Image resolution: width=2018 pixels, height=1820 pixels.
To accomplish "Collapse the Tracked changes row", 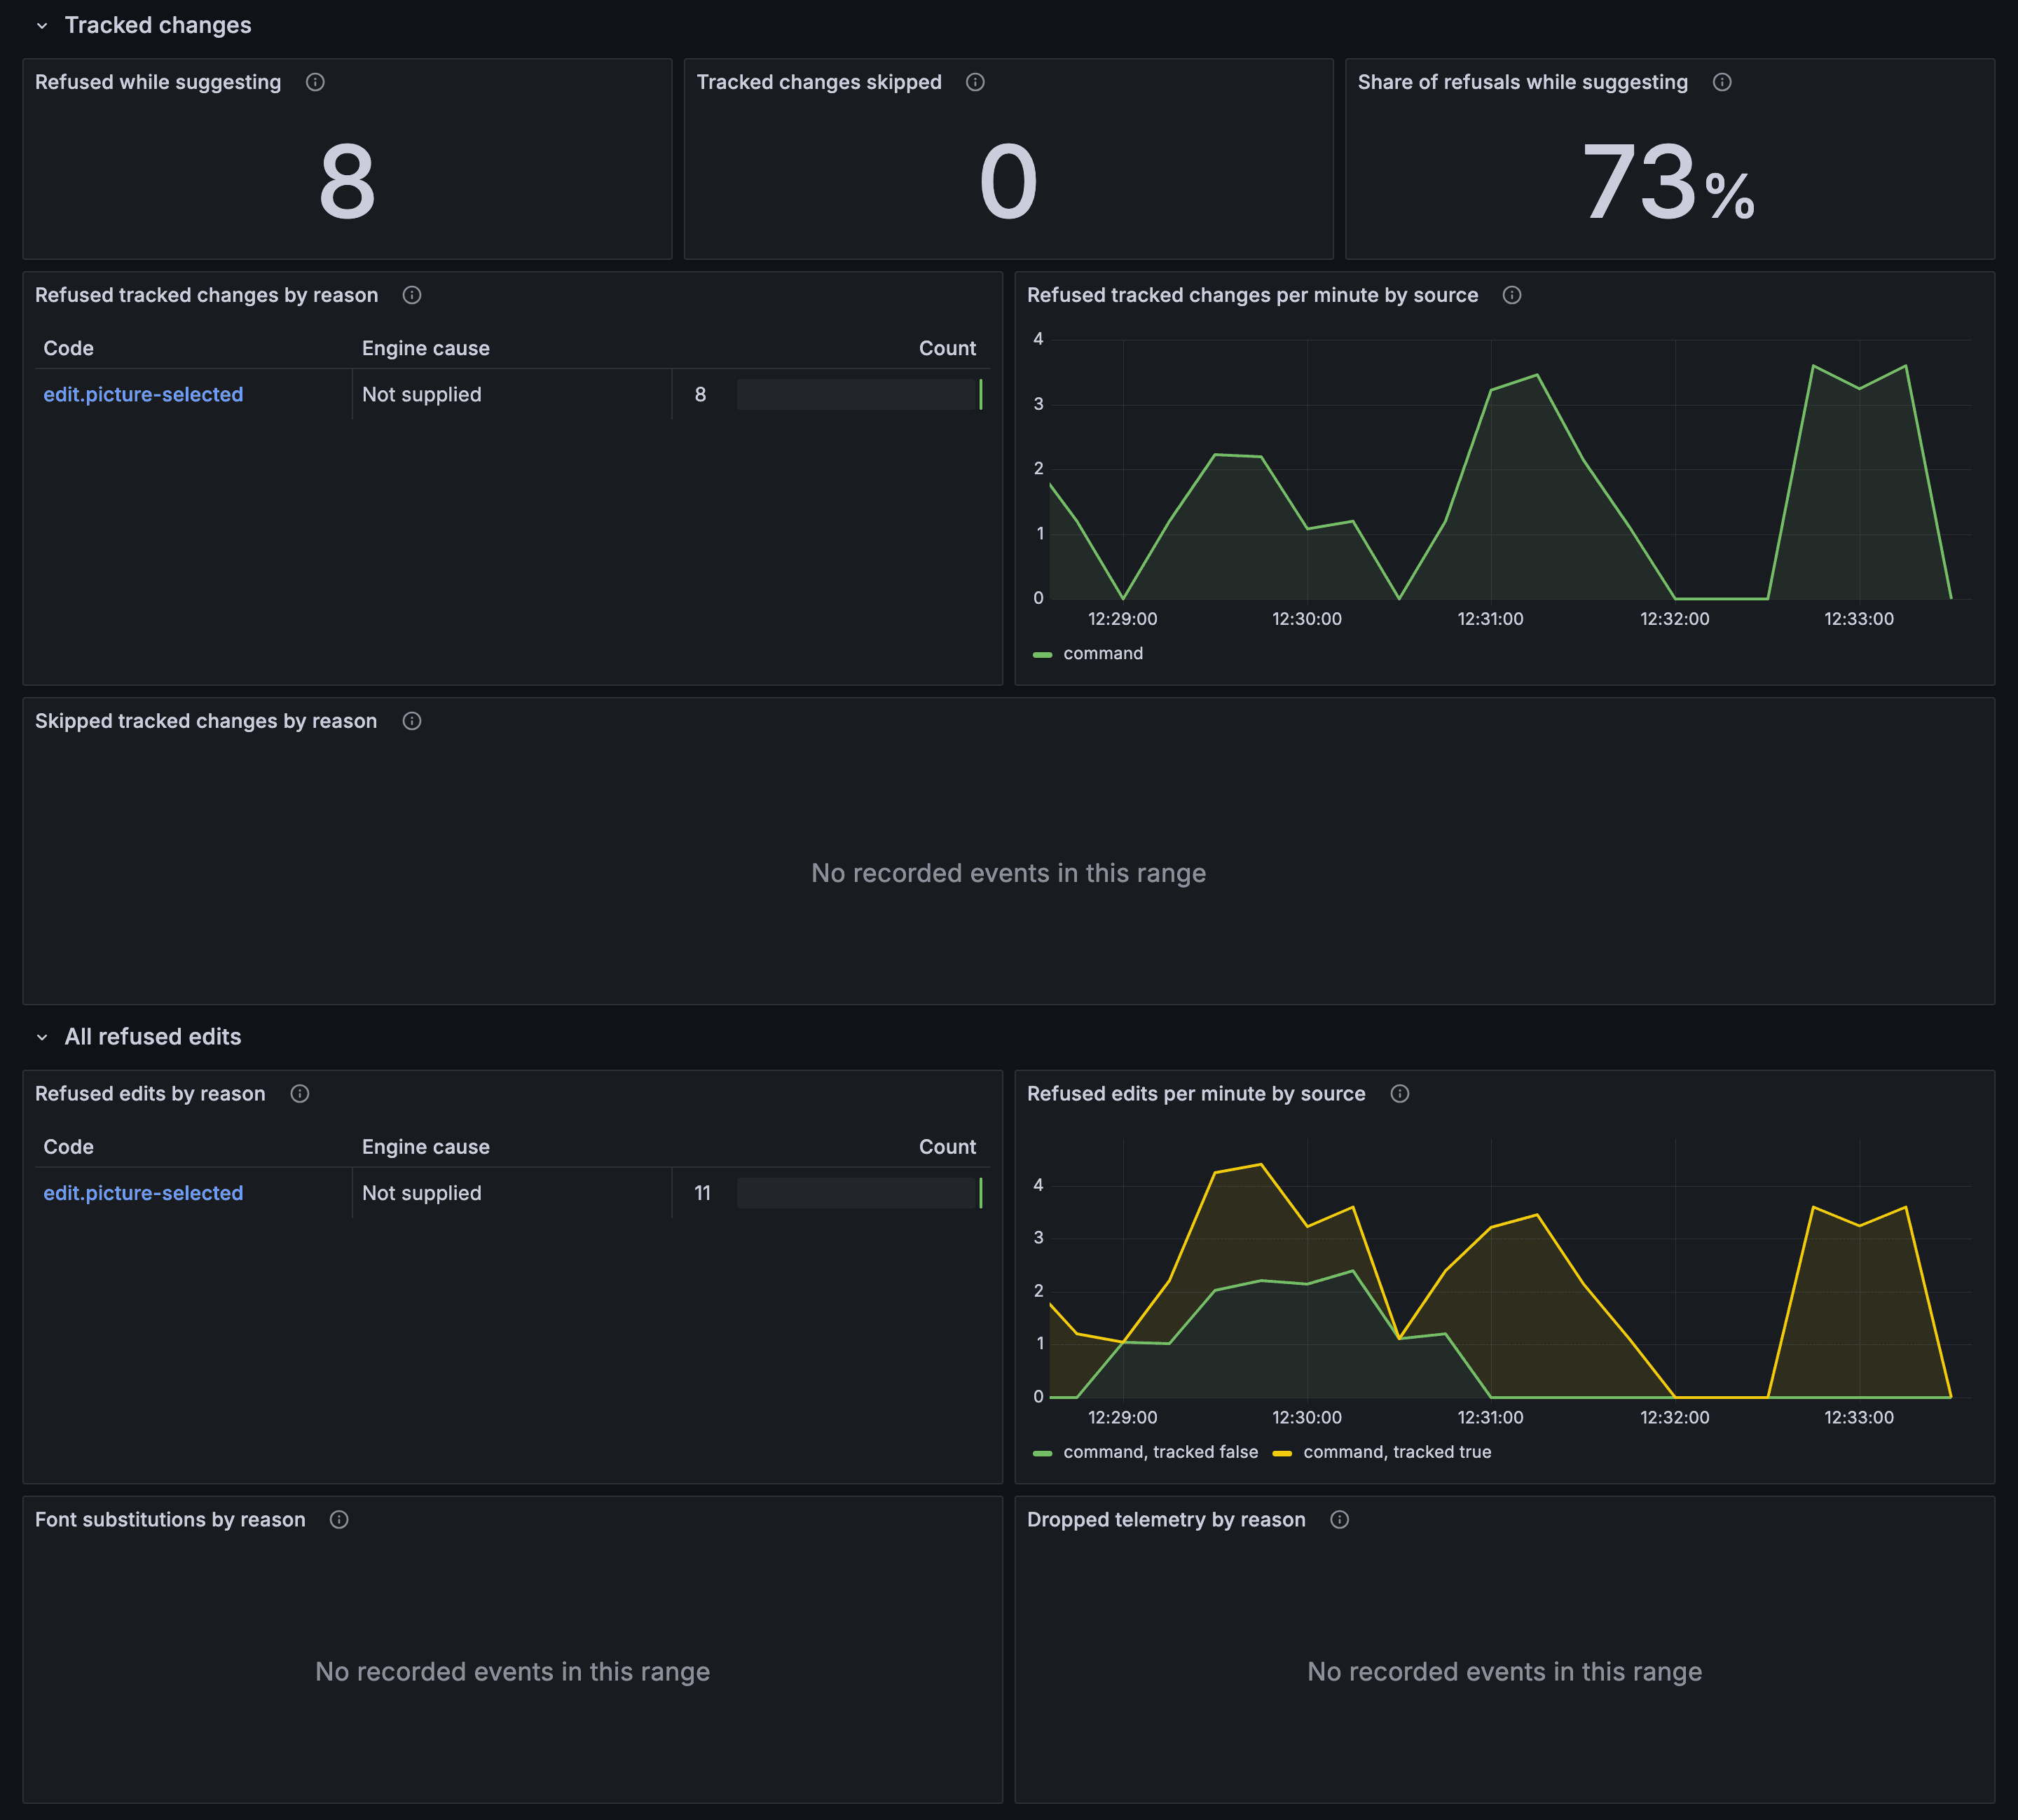I will click(x=42, y=26).
